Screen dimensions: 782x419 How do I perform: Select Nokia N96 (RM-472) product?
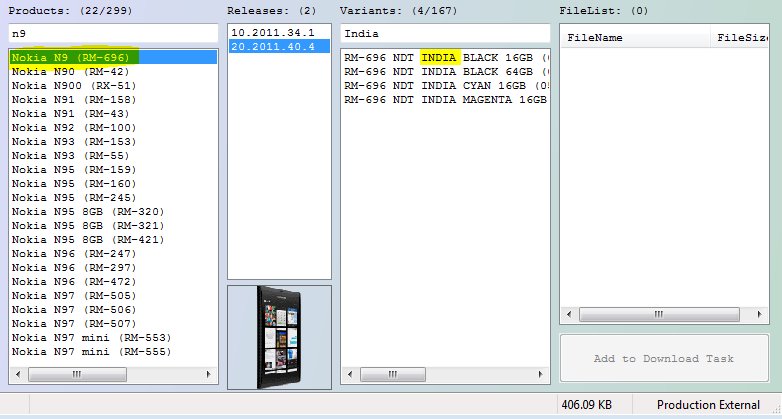click(113, 281)
